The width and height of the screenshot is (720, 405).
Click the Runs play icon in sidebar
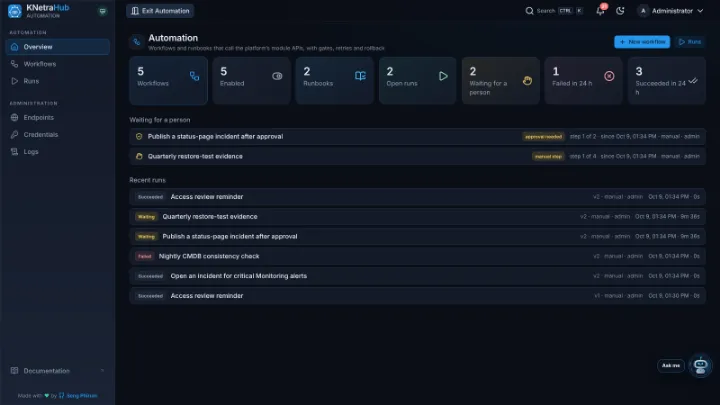(x=15, y=81)
